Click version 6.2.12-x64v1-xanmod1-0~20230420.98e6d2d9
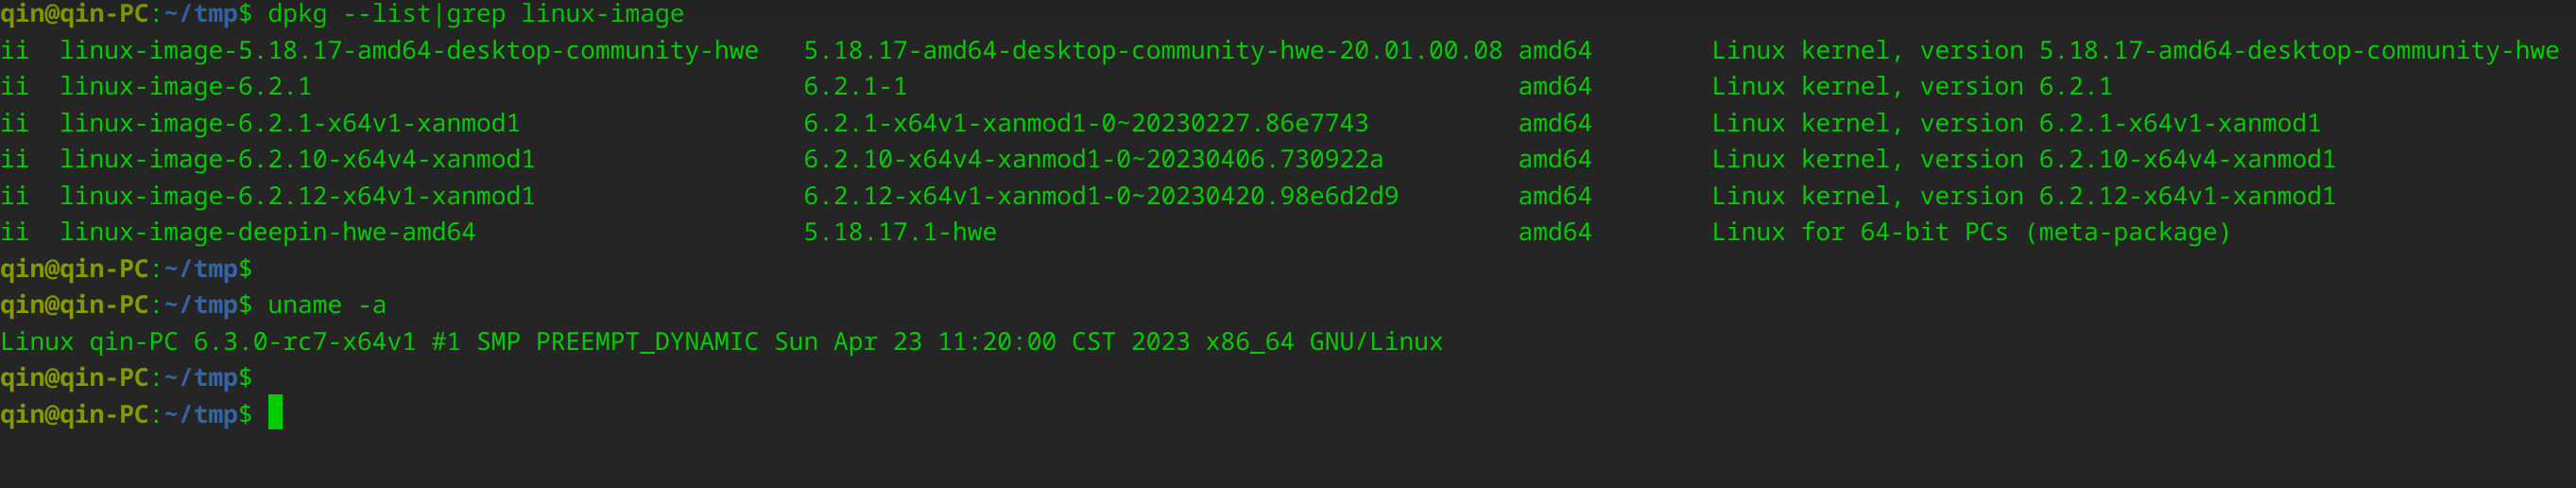The image size is (2576, 488). pos(1100,196)
